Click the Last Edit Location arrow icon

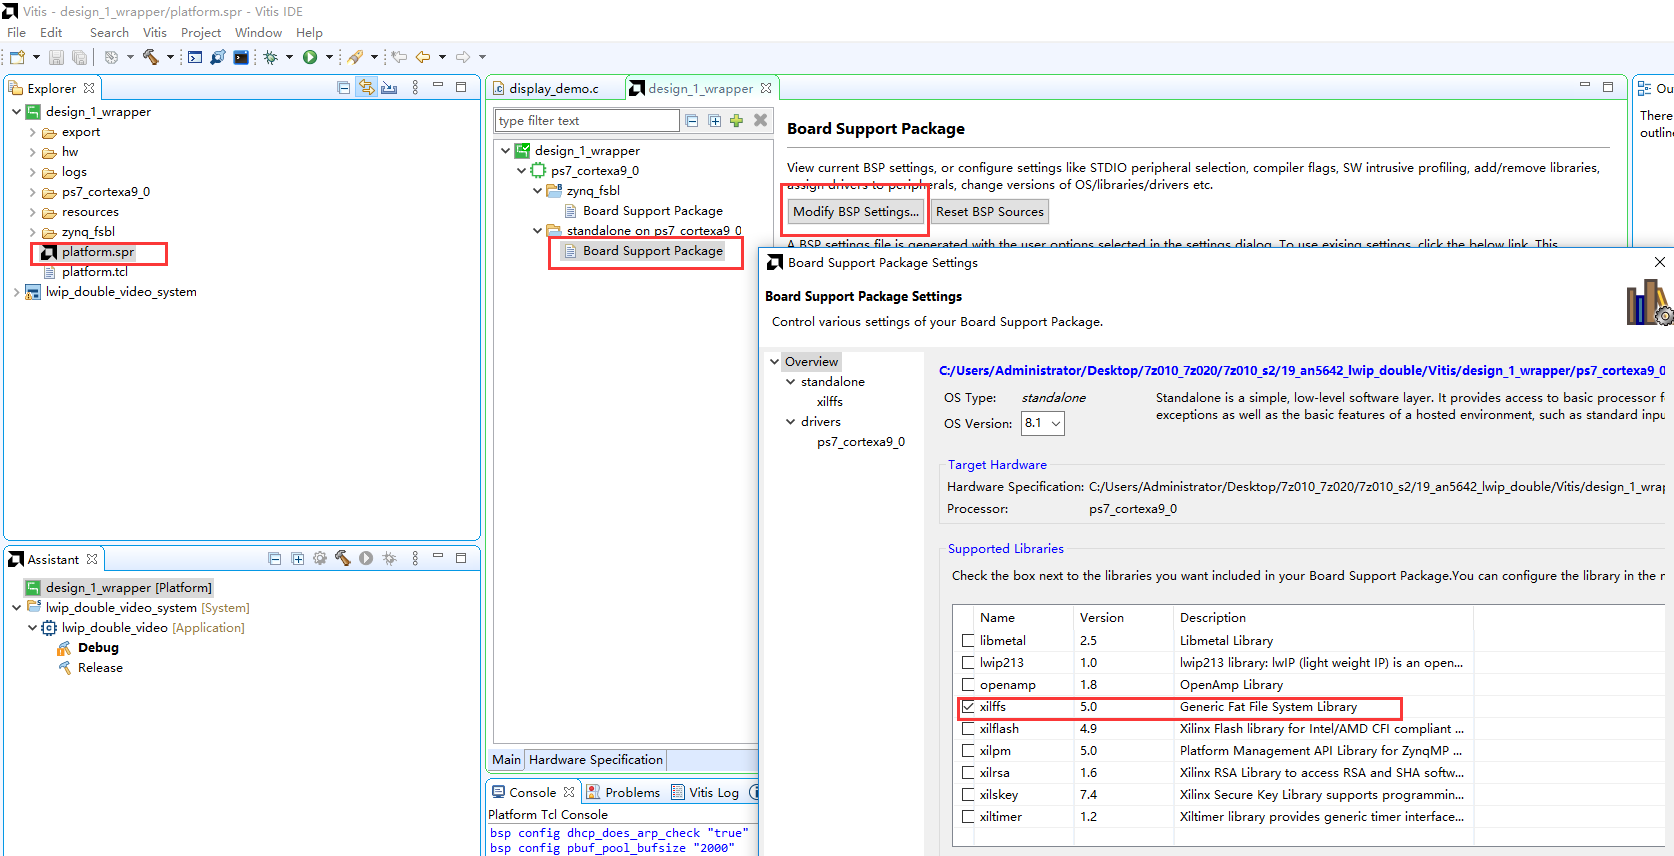tap(399, 57)
